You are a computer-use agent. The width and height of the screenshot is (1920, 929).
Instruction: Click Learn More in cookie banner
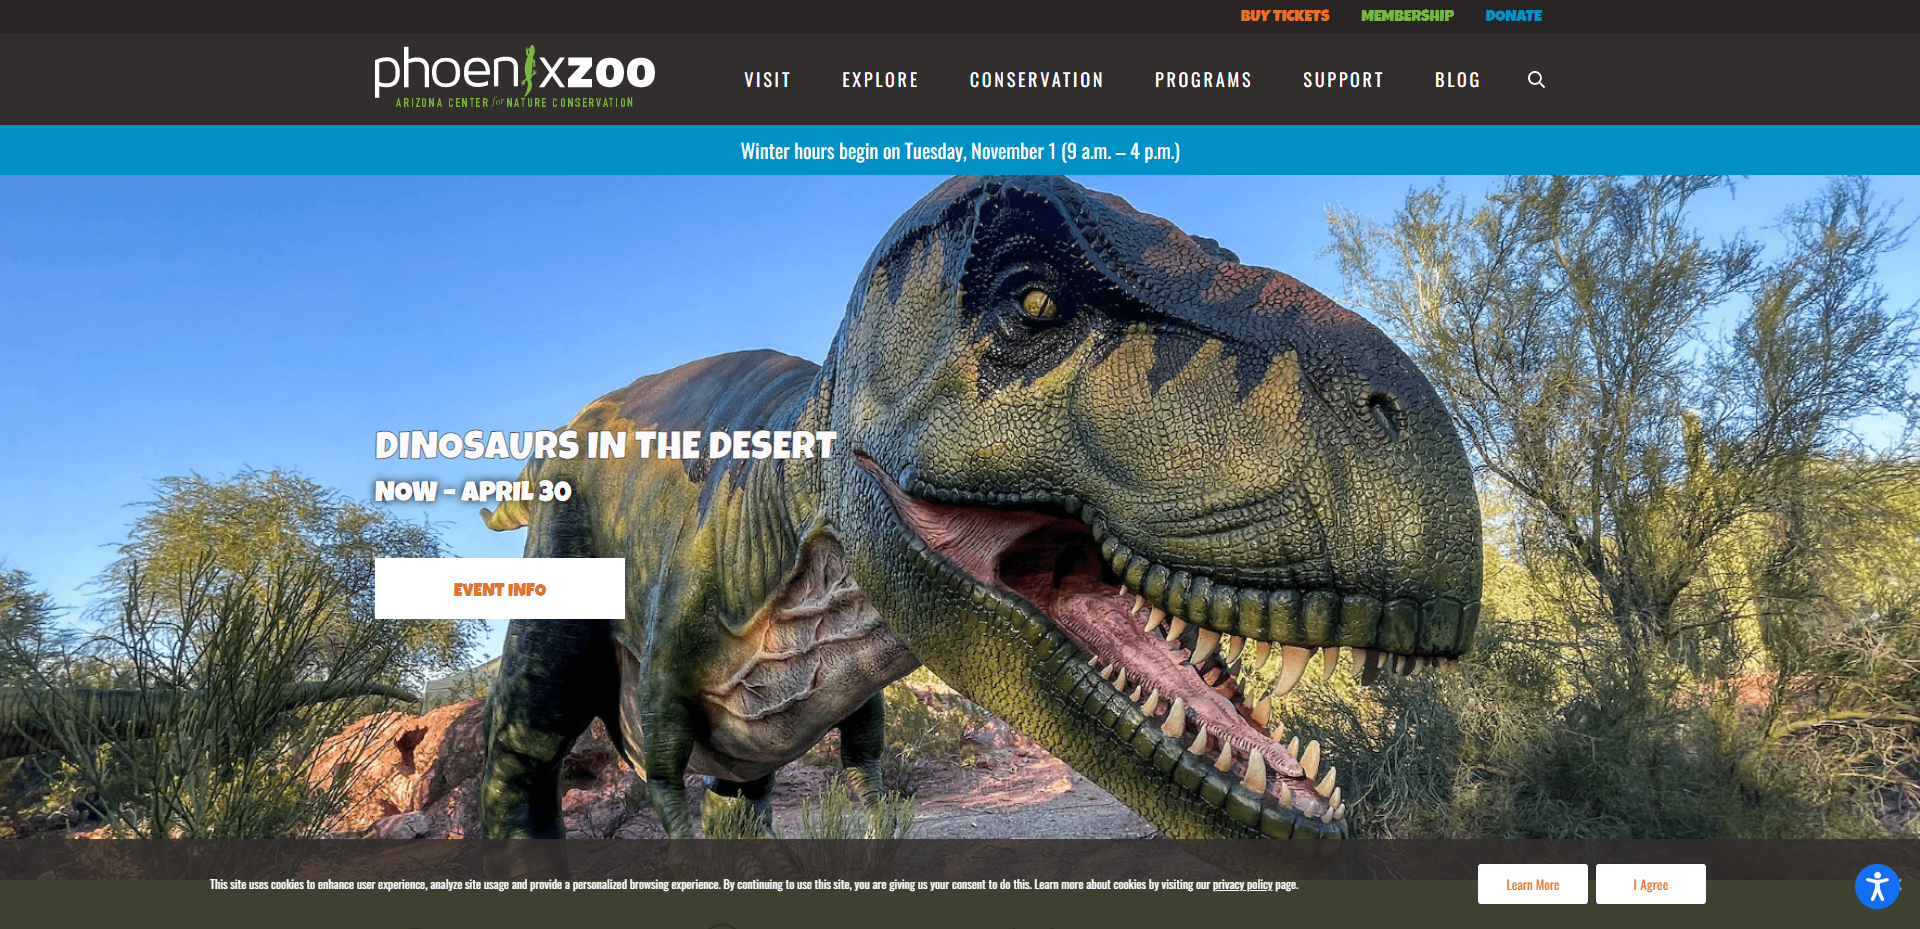click(1533, 884)
